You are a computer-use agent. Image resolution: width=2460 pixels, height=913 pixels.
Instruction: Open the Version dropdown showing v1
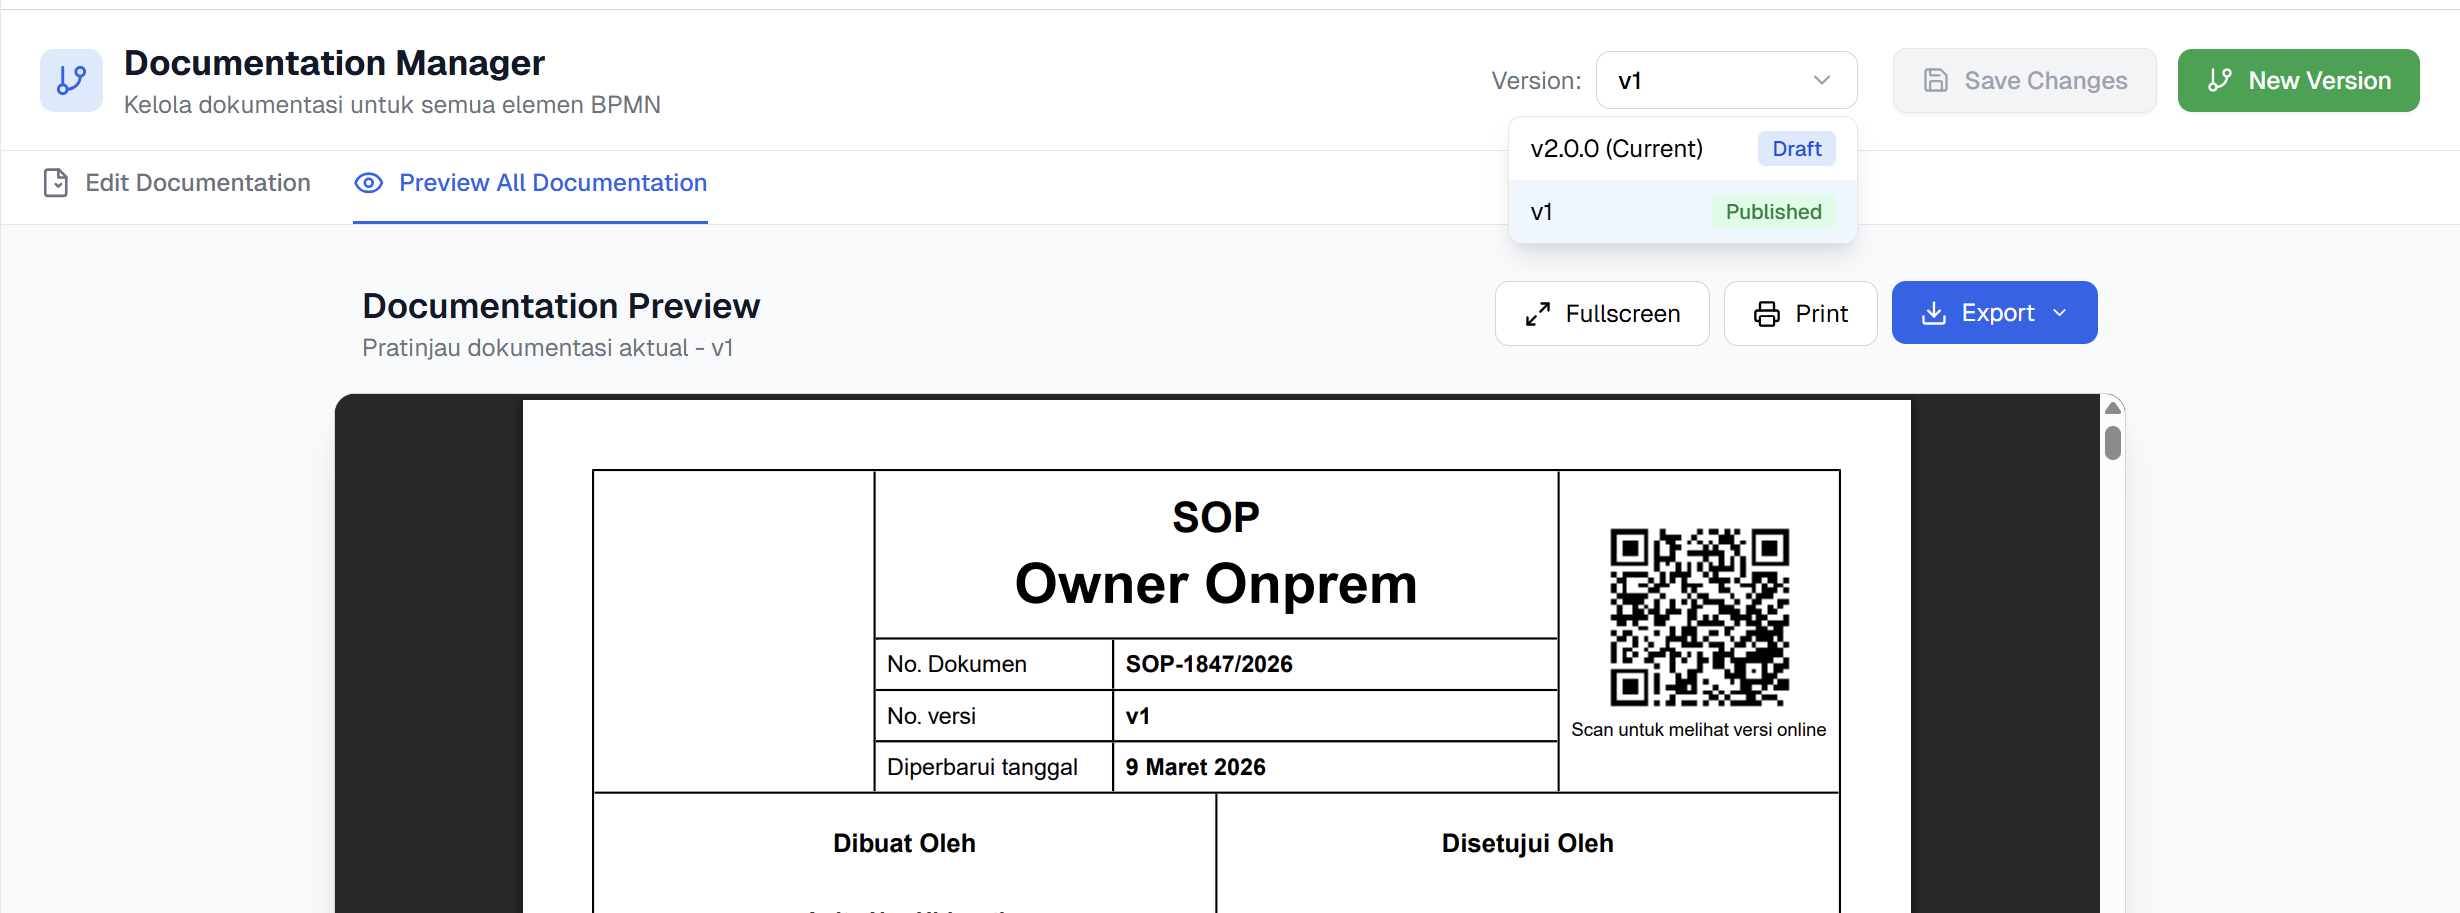(x=1726, y=81)
